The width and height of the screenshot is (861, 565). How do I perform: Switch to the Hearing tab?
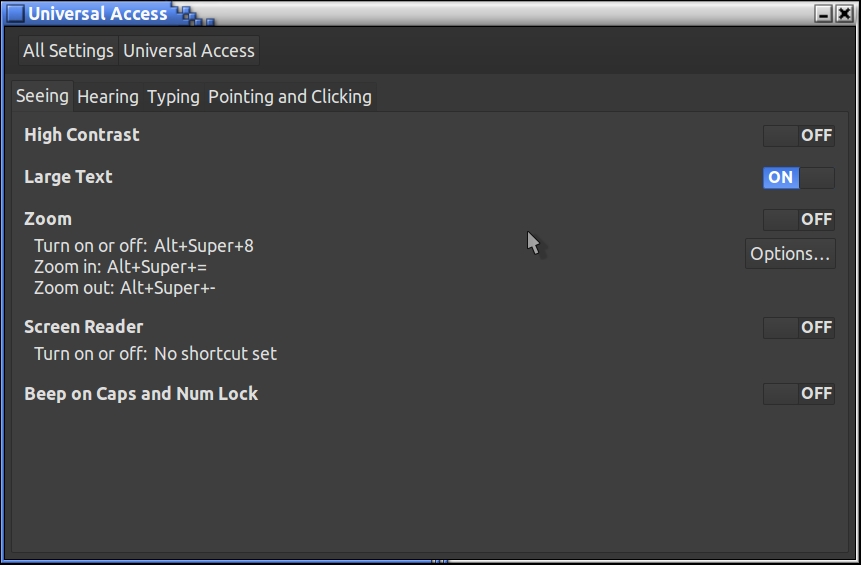(107, 97)
